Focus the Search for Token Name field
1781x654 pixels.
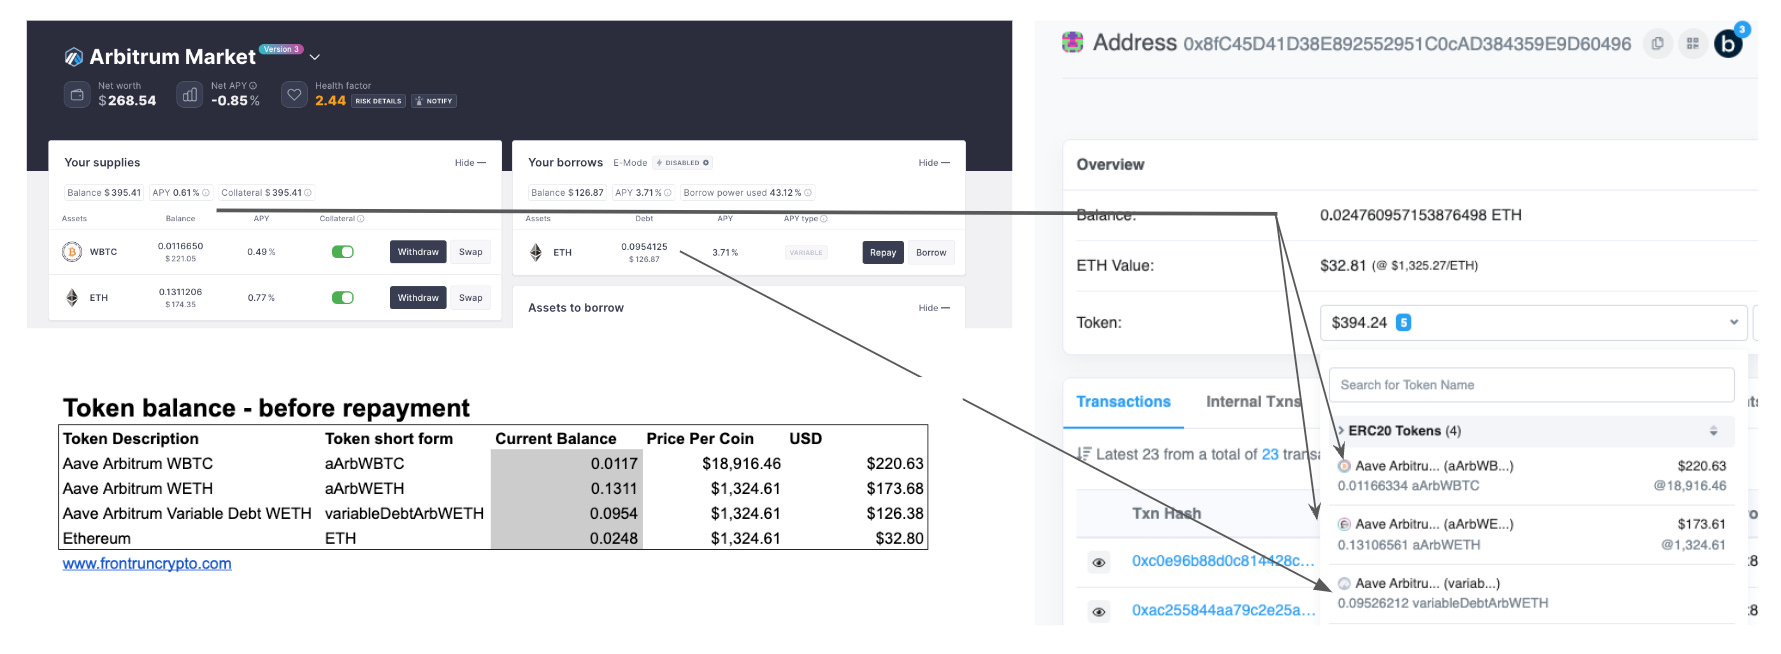tap(1531, 385)
